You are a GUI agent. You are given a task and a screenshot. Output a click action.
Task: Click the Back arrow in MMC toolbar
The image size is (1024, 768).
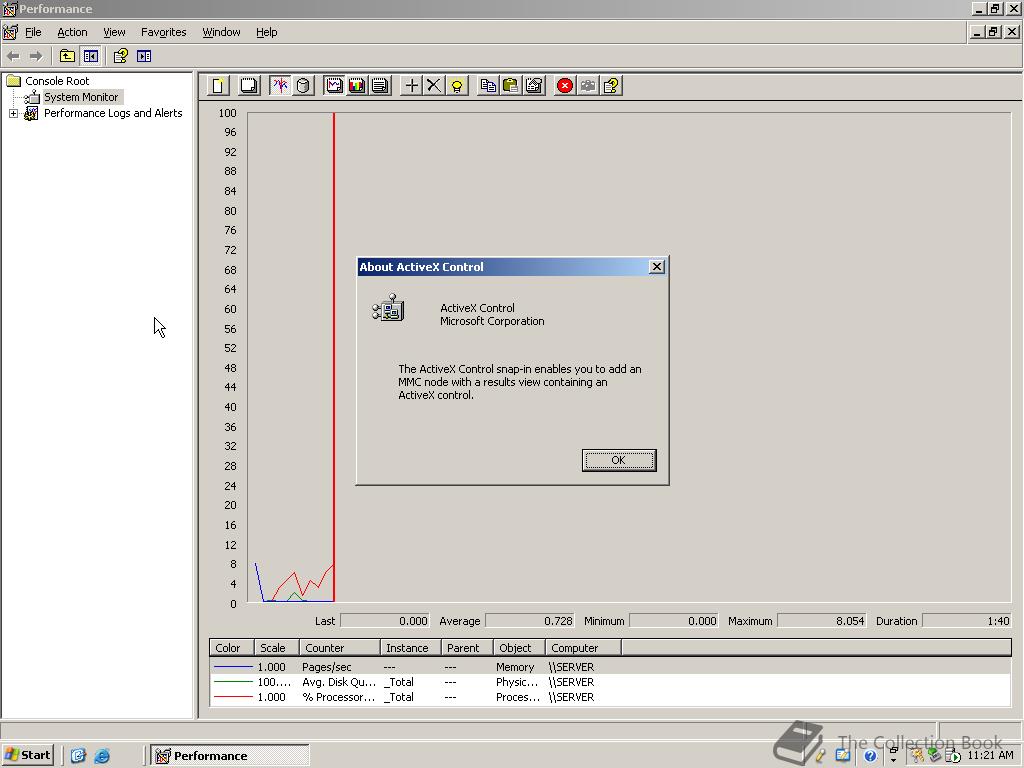tap(13, 56)
